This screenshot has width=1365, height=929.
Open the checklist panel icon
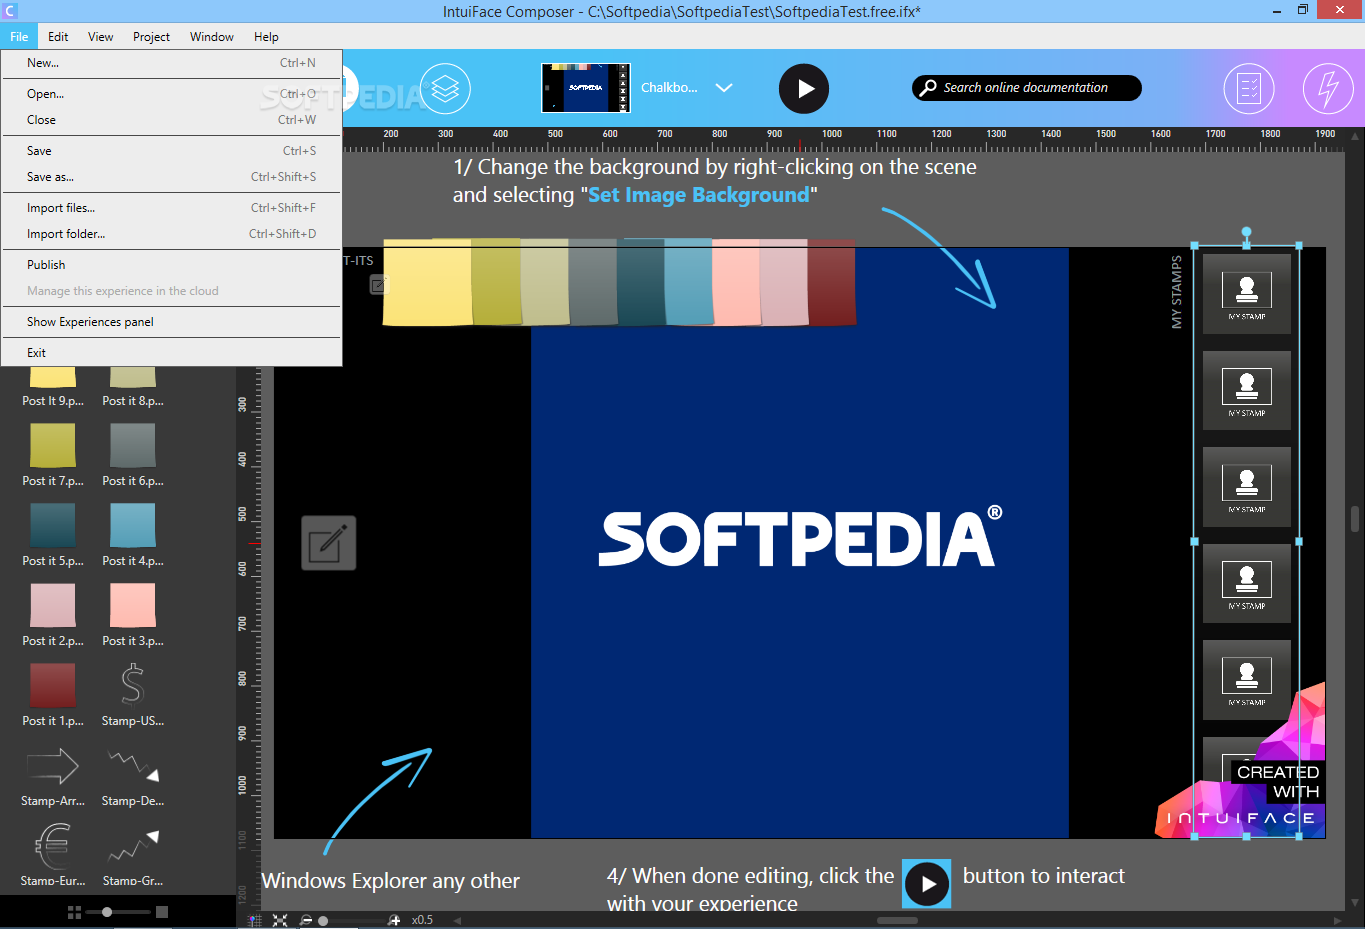tap(1249, 89)
